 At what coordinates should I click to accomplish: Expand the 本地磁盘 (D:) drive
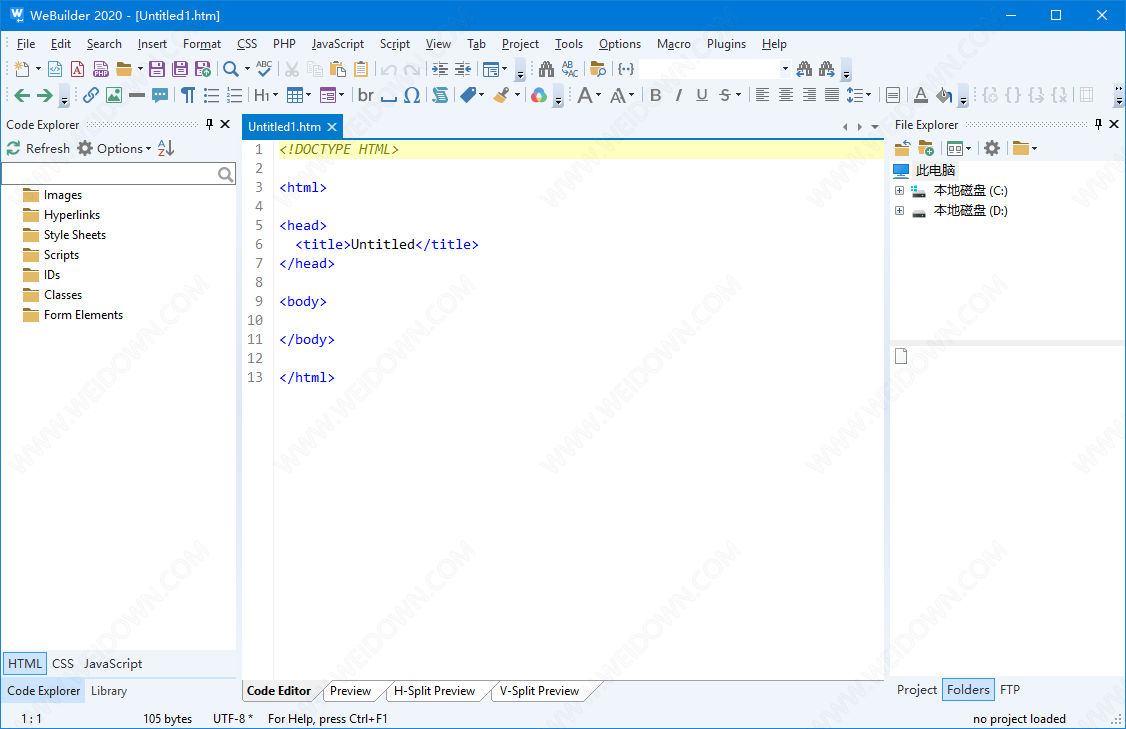tap(899, 210)
